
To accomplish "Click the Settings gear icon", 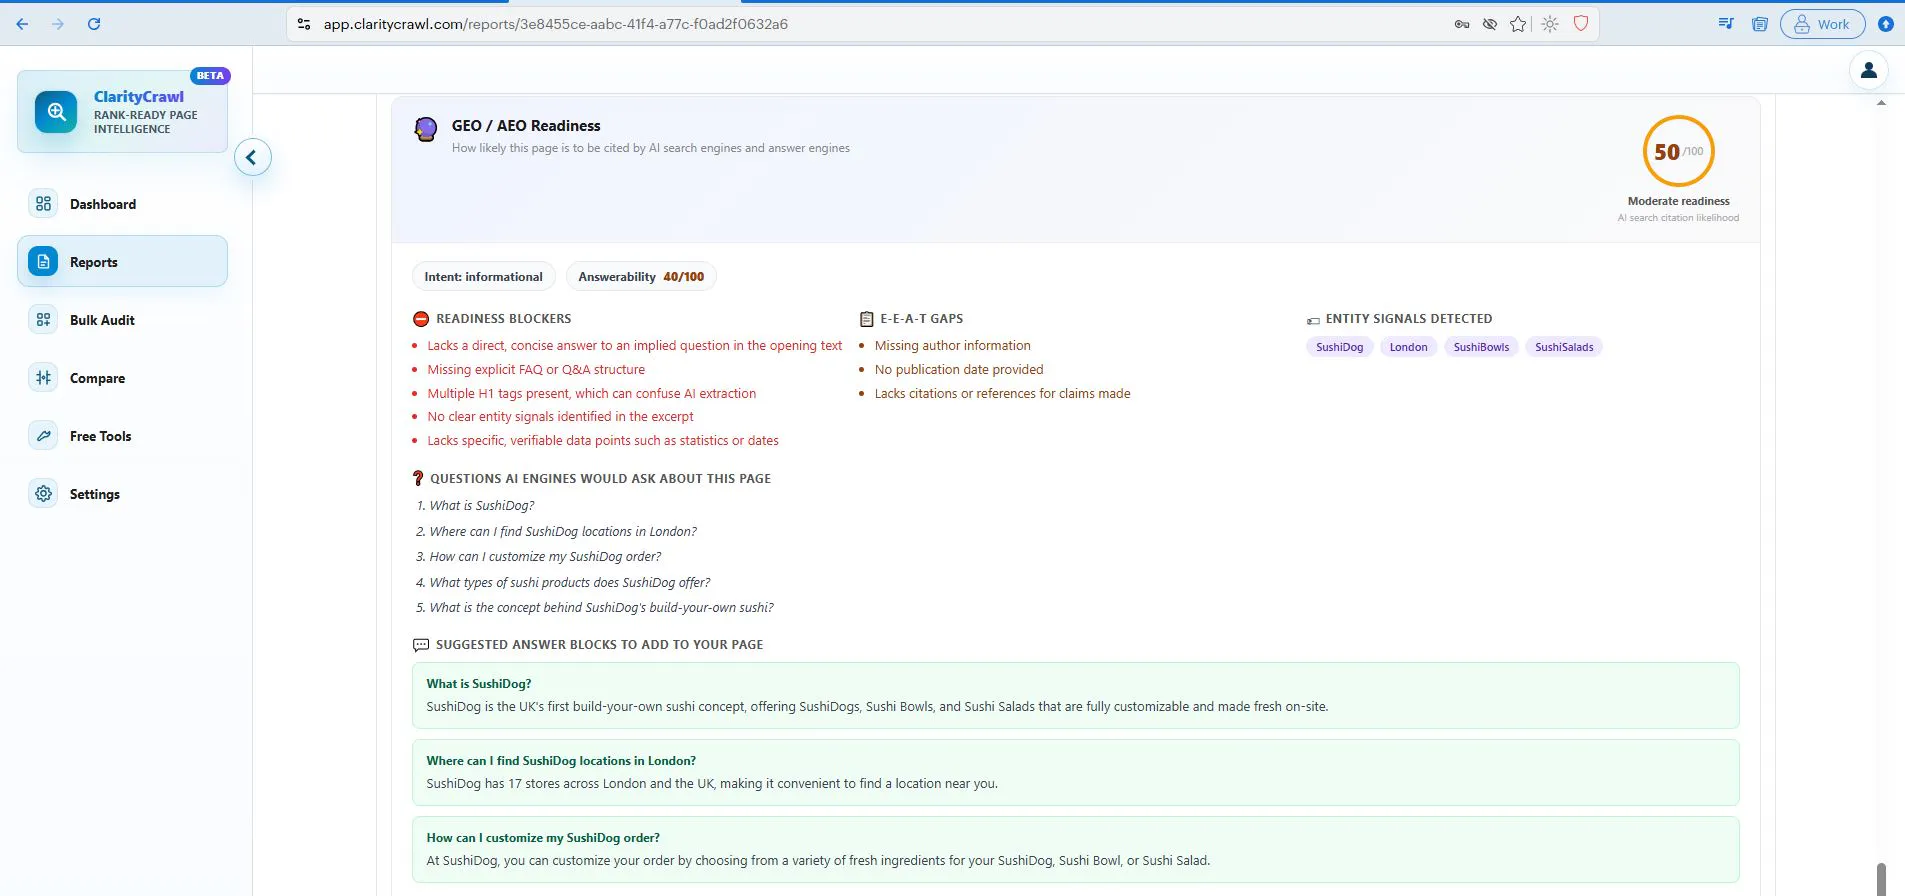I will click(x=43, y=494).
